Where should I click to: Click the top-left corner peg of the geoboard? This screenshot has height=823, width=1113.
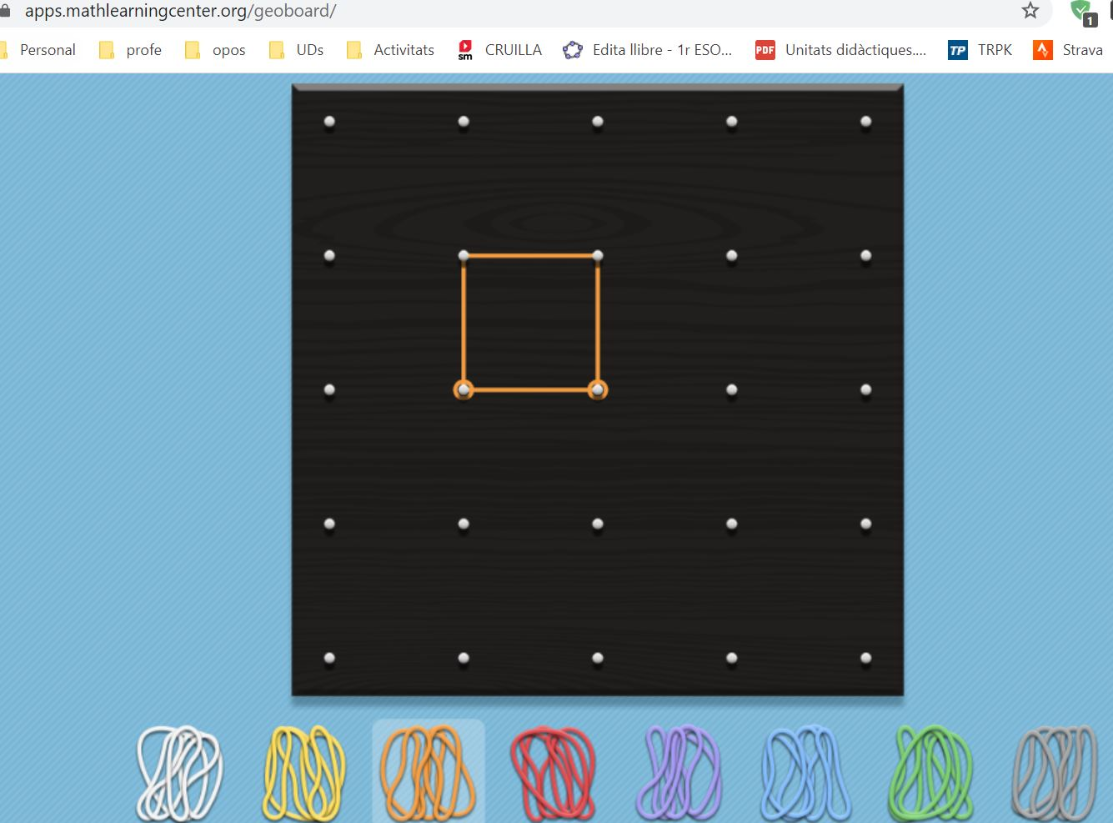click(x=329, y=121)
